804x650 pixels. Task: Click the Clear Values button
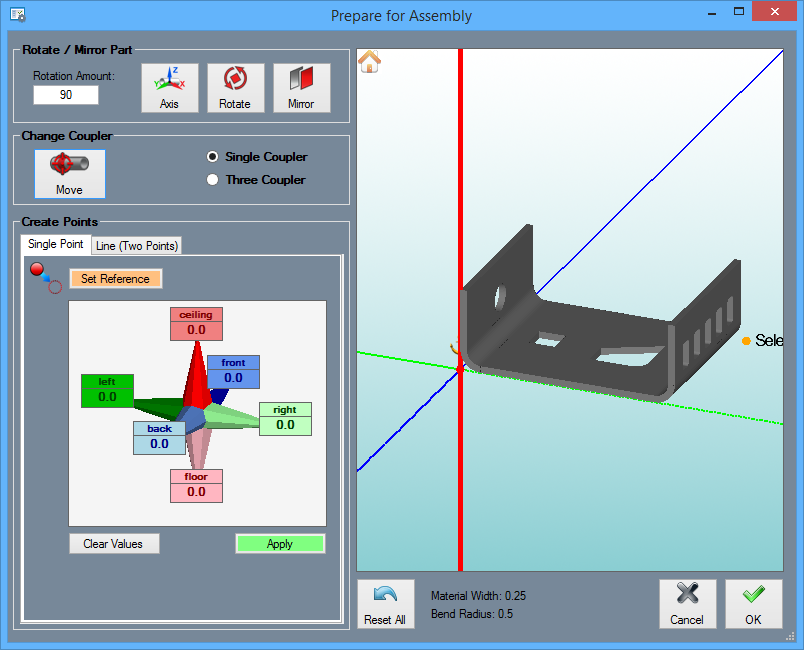click(114, 544)
